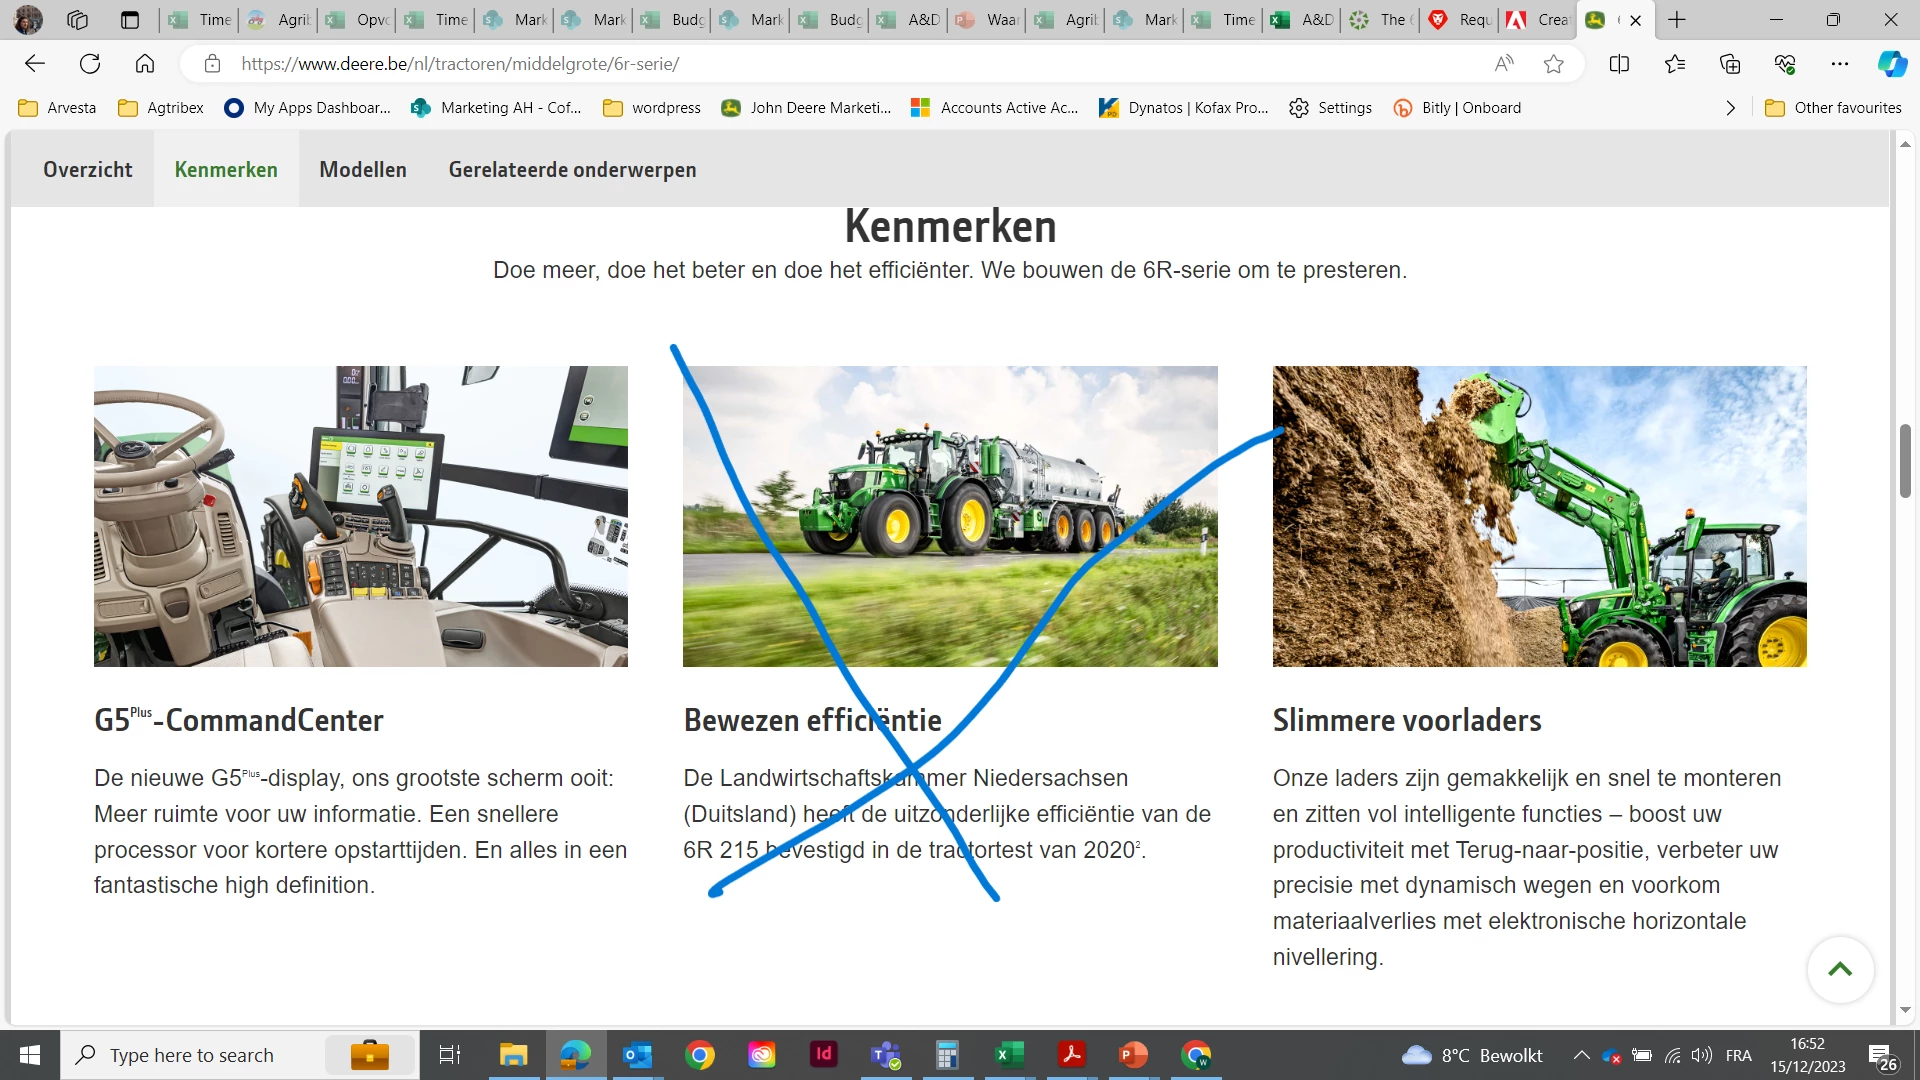Click the page vertical scrollbar thumb

[x=1905, y=460]
